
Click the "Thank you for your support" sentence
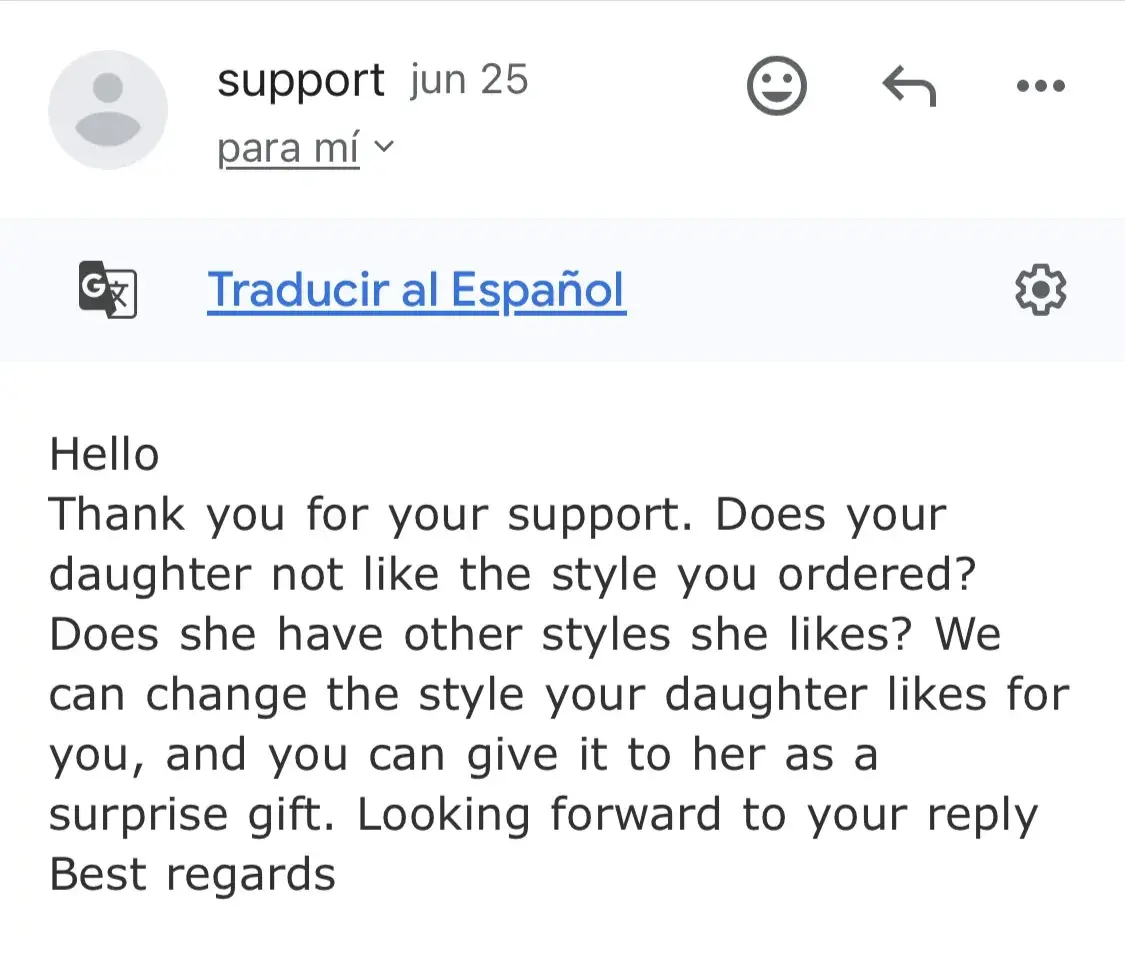click(370, 515)
